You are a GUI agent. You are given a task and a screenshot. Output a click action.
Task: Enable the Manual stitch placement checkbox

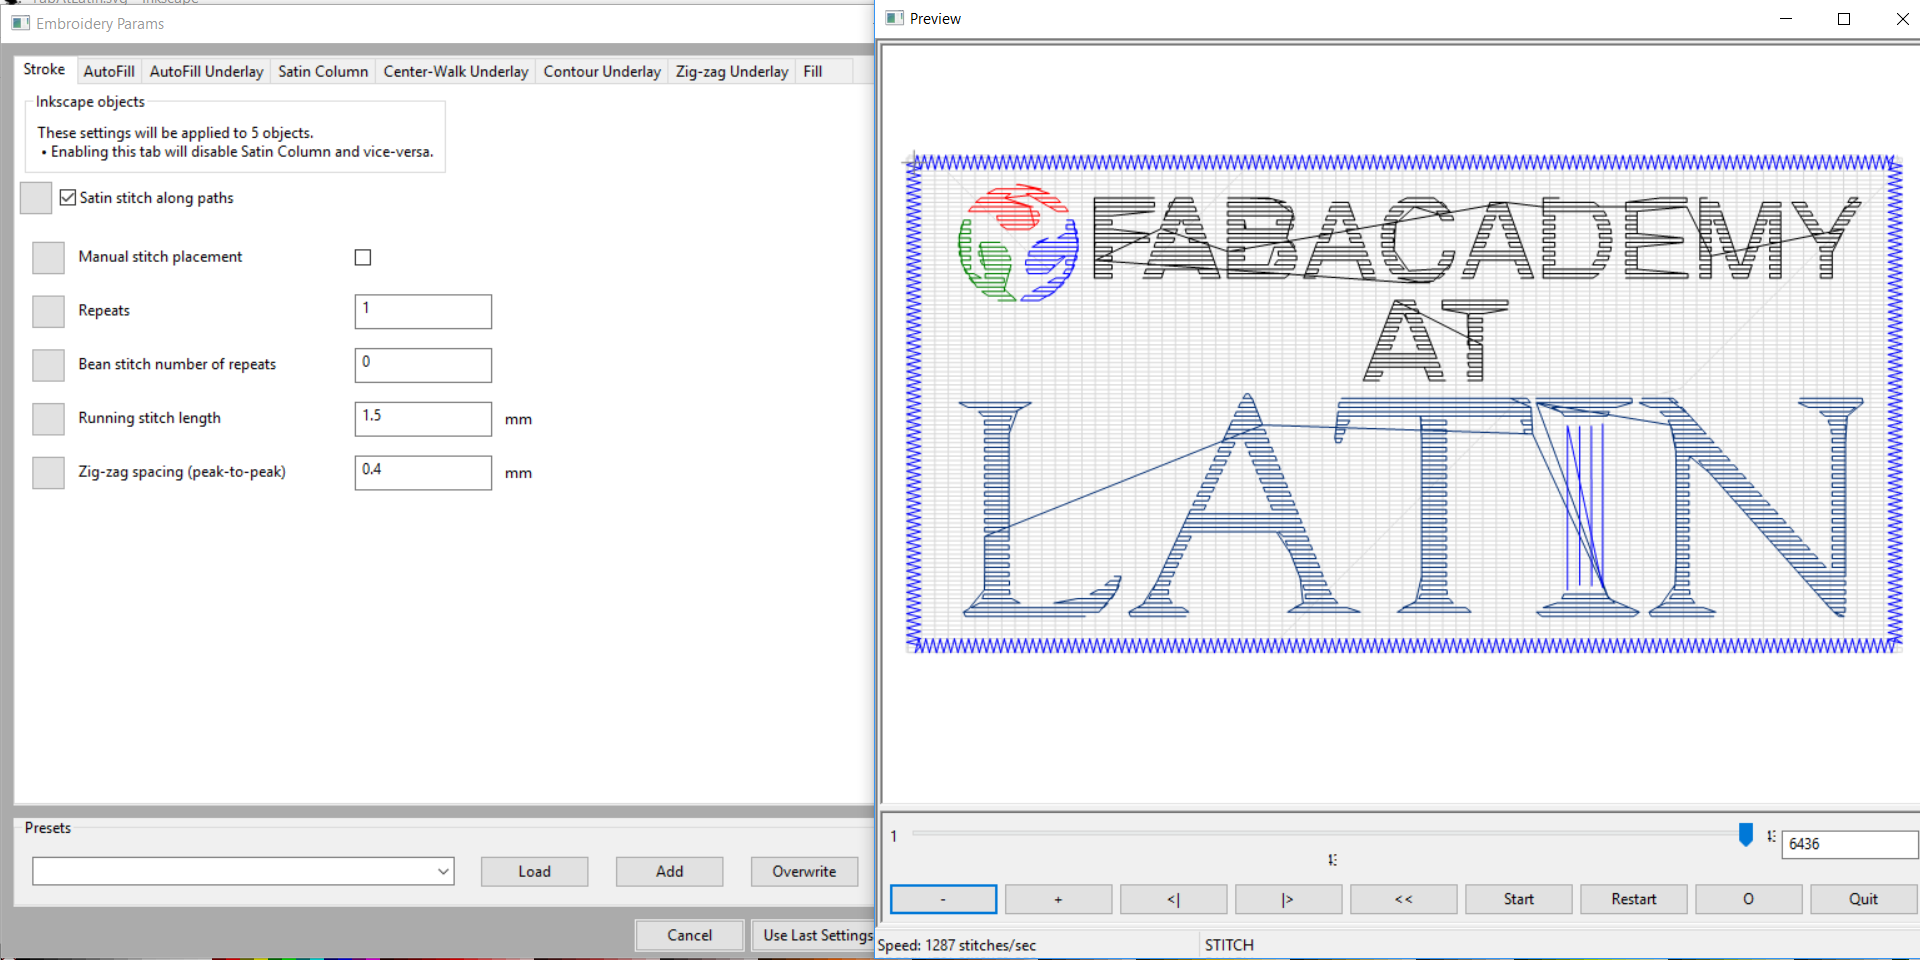pyautogui.click(x=363, y=258)
